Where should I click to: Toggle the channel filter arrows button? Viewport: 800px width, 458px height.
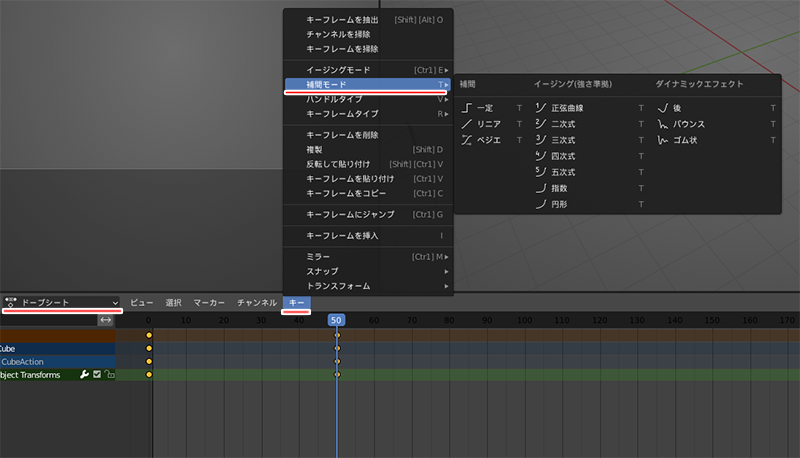105,320
